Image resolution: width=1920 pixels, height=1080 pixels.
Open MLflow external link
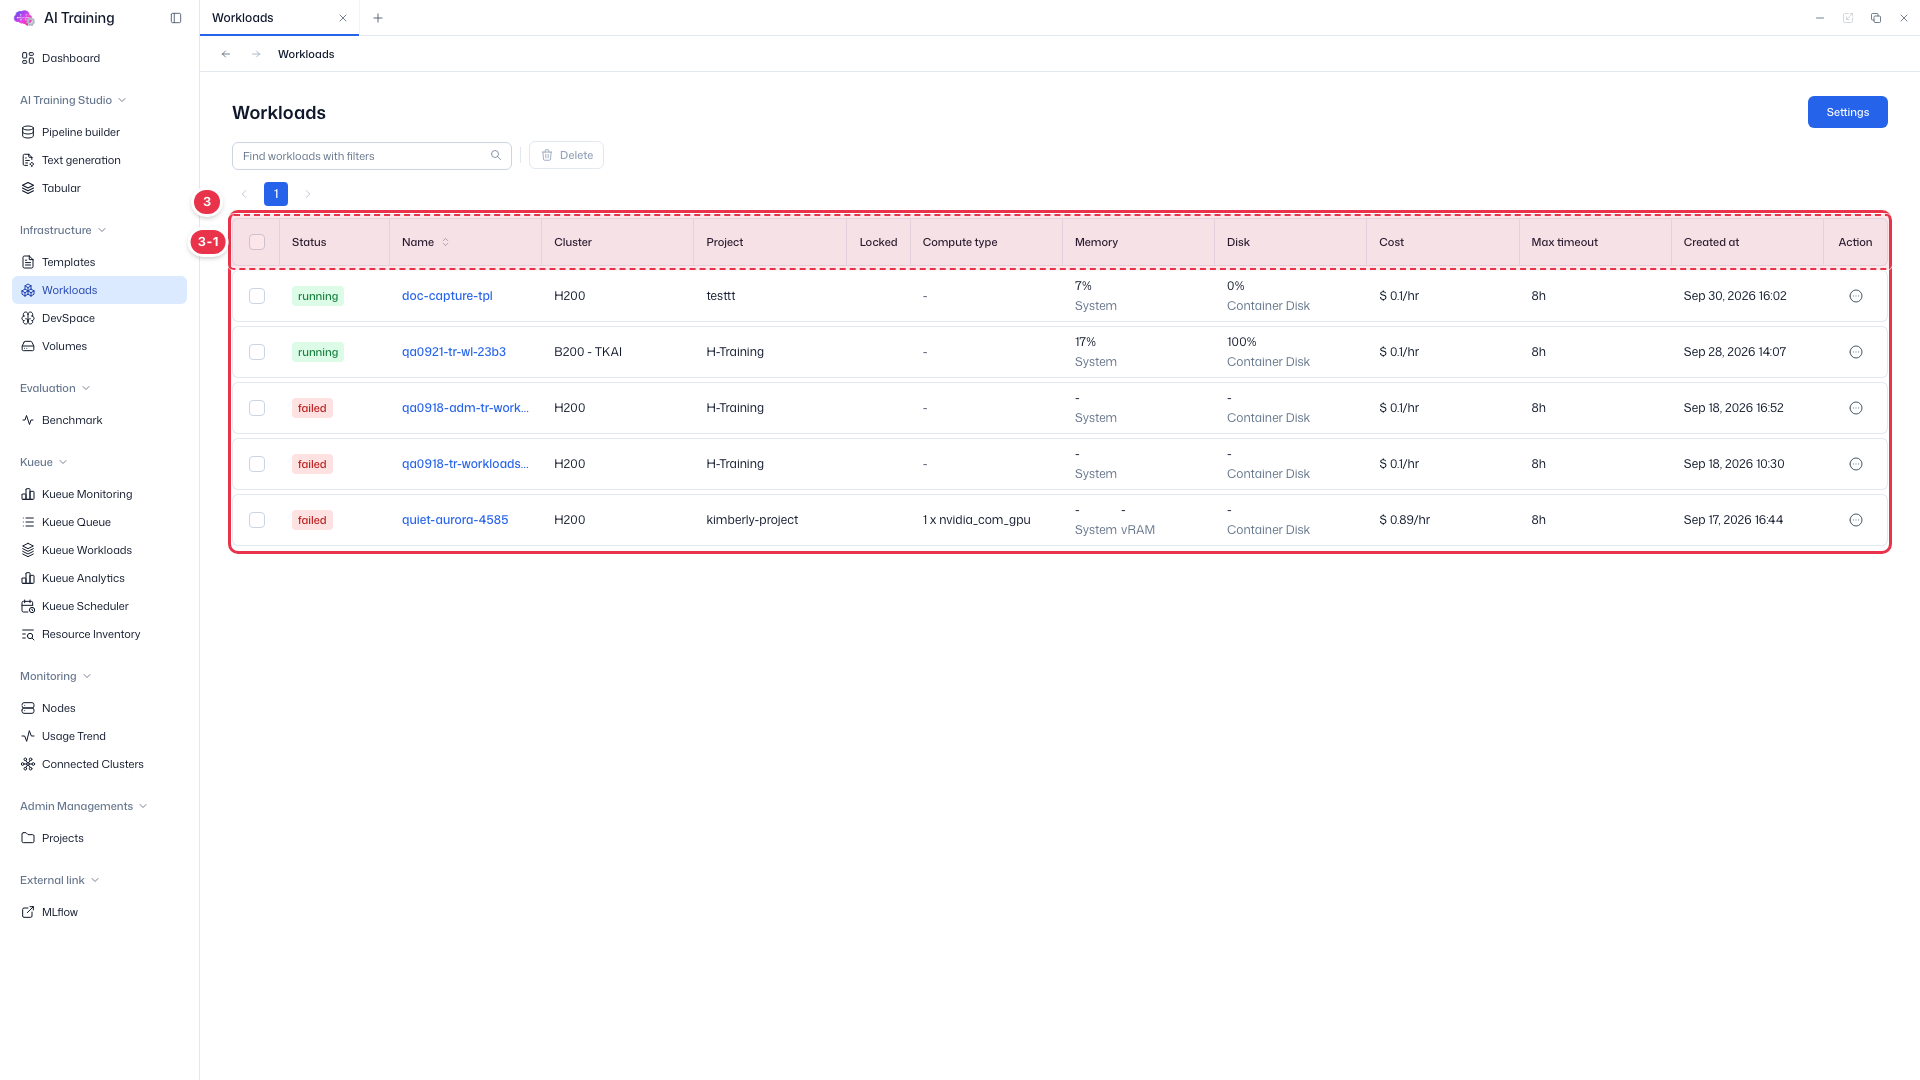99,912
